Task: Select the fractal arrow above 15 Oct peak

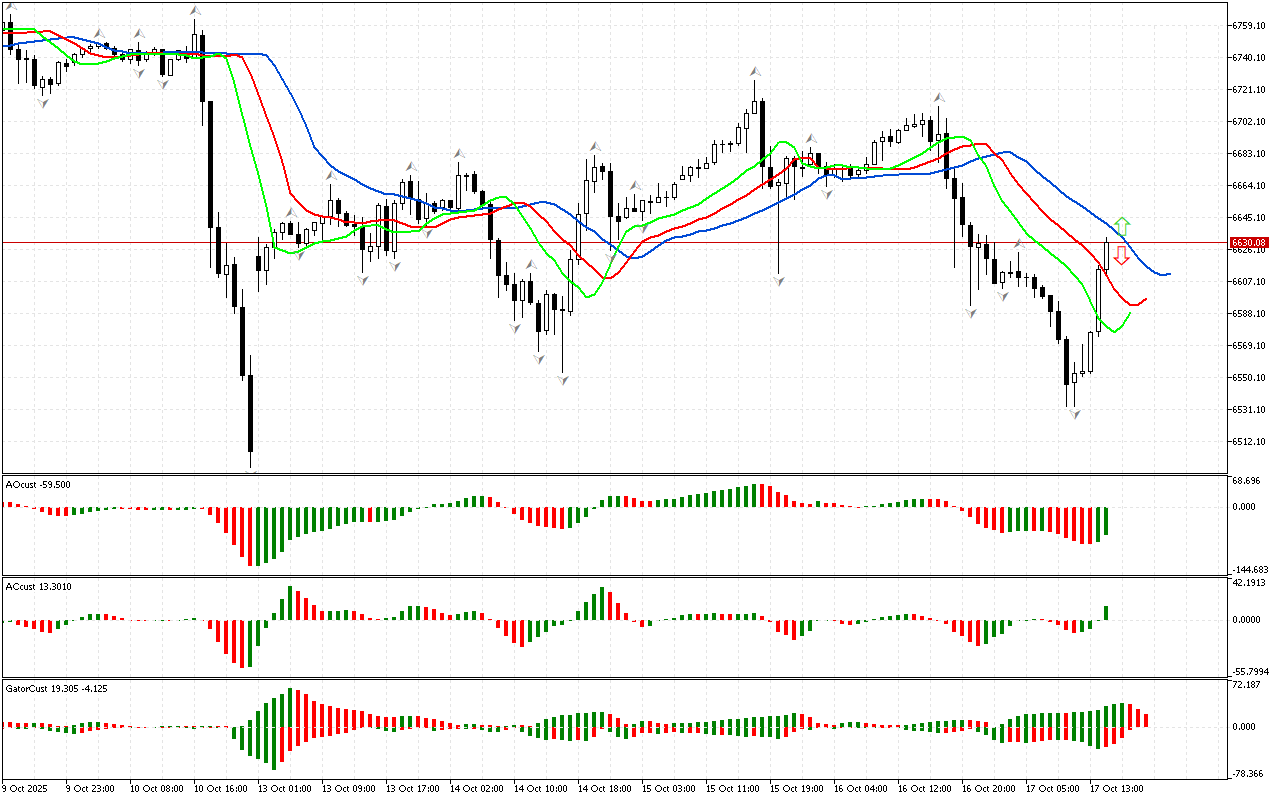Action: 755,72
